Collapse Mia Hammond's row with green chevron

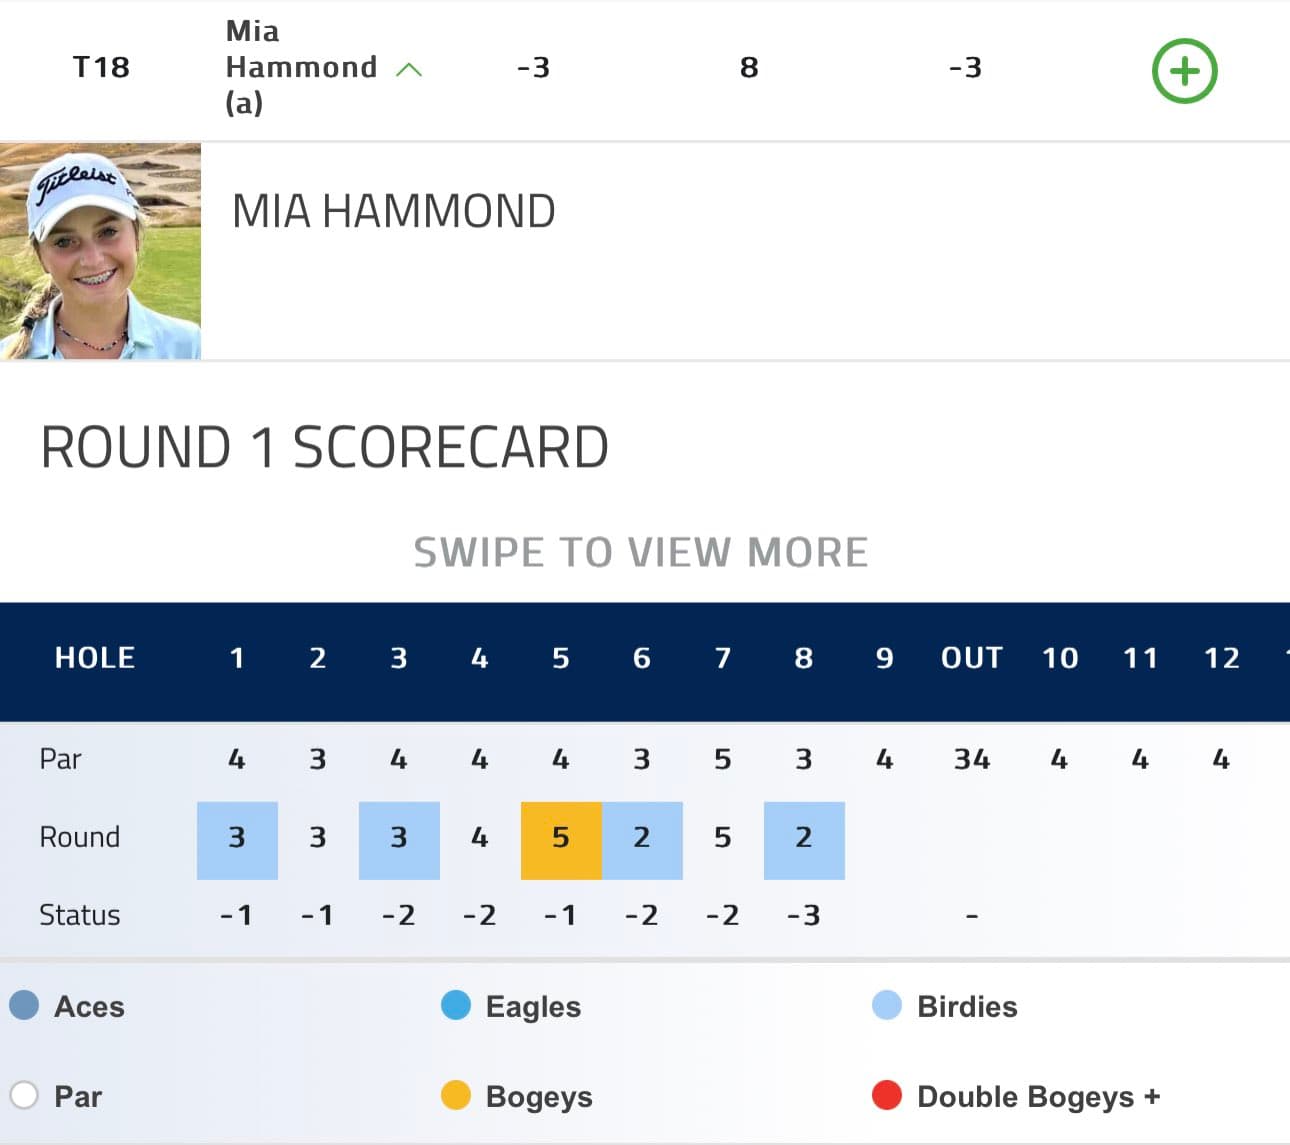(409, 69)
